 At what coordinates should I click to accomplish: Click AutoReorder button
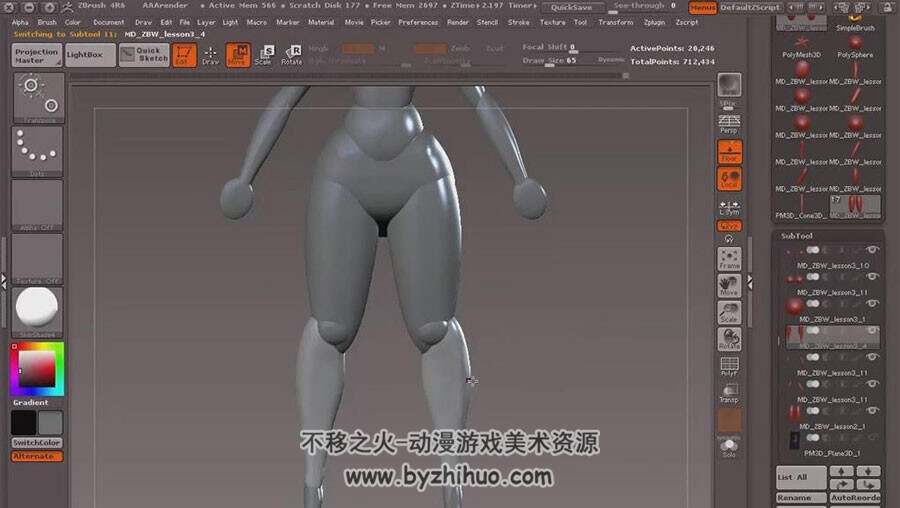855,498
